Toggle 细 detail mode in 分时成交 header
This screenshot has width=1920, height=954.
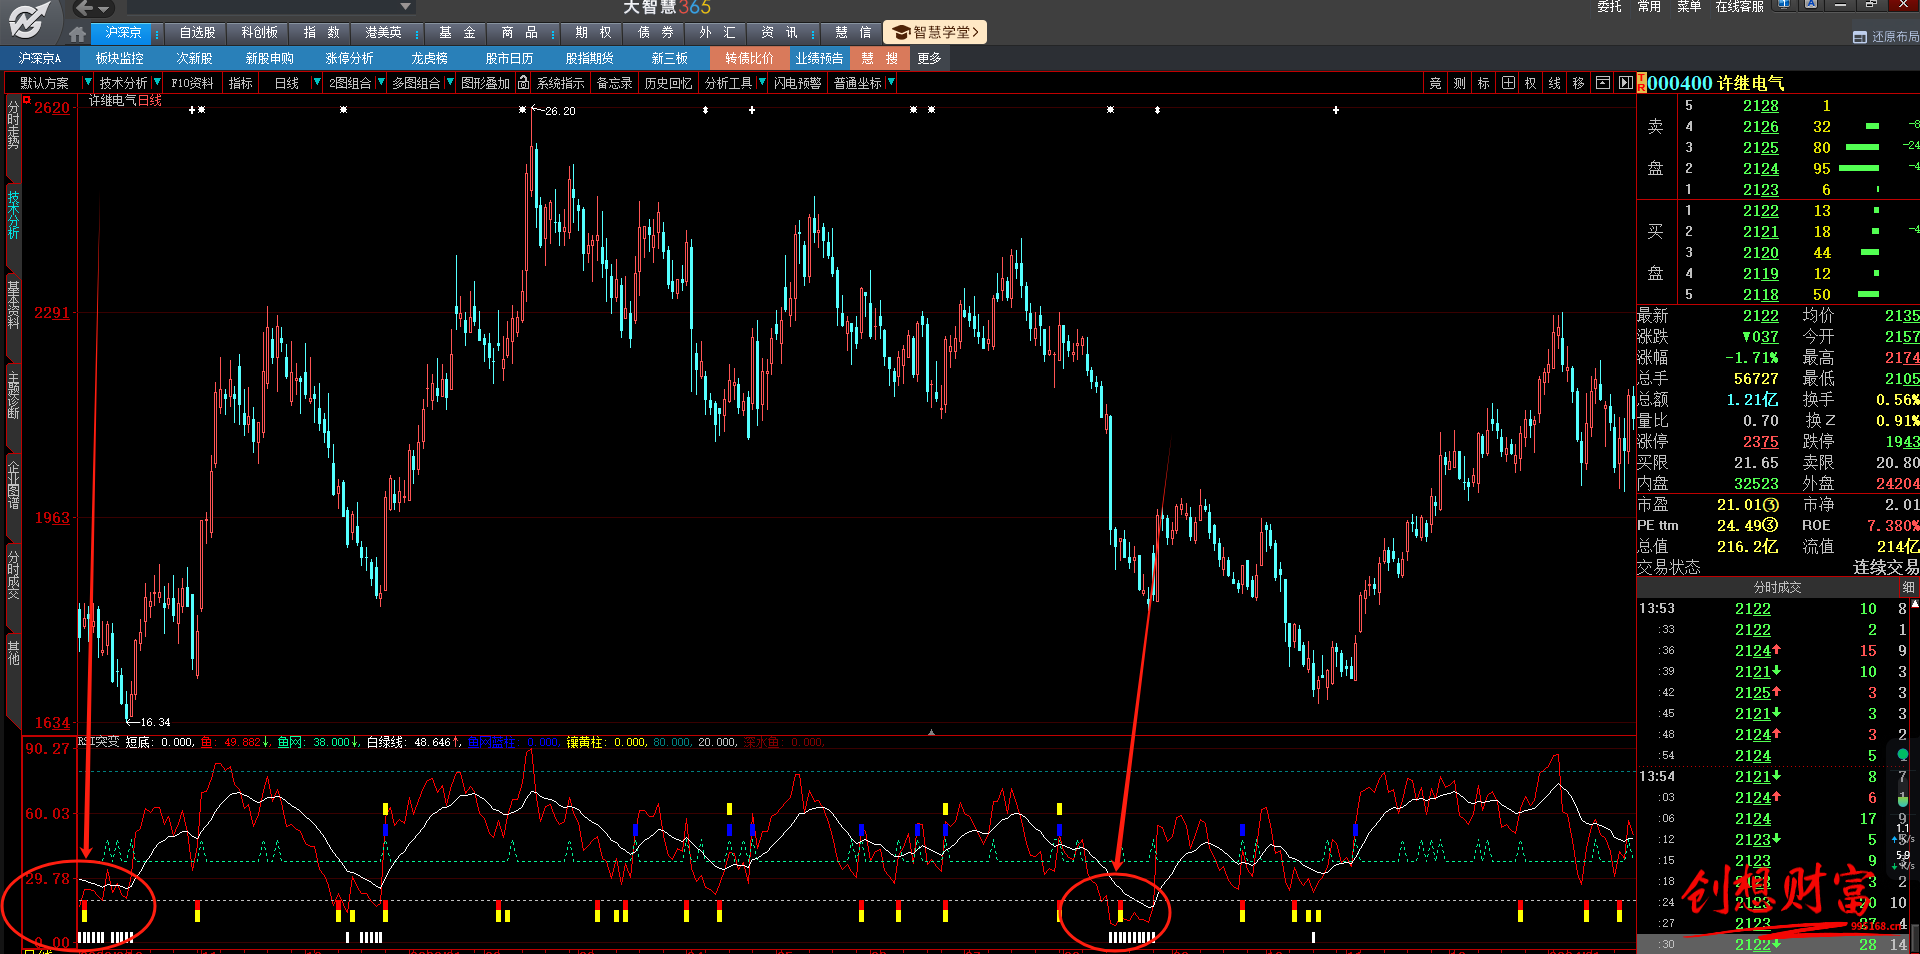(x=1908, y=587)
